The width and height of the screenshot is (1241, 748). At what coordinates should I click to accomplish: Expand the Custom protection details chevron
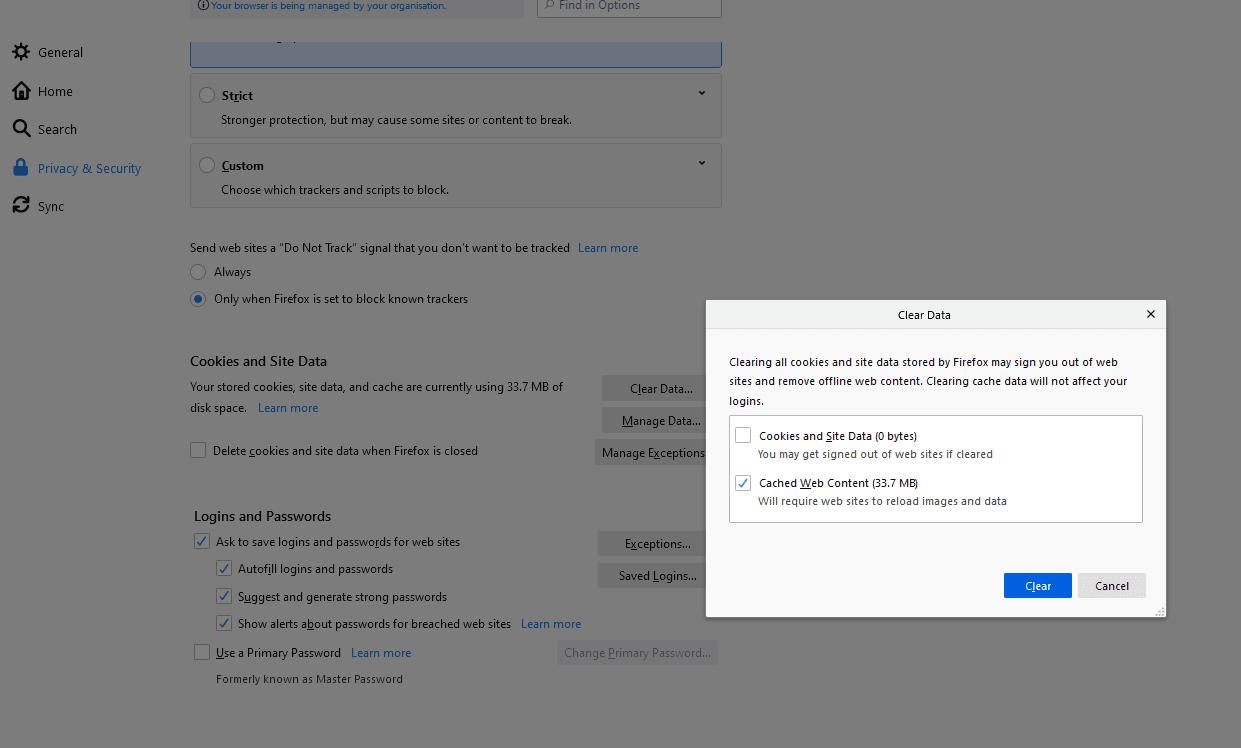(x=701, y=163)
